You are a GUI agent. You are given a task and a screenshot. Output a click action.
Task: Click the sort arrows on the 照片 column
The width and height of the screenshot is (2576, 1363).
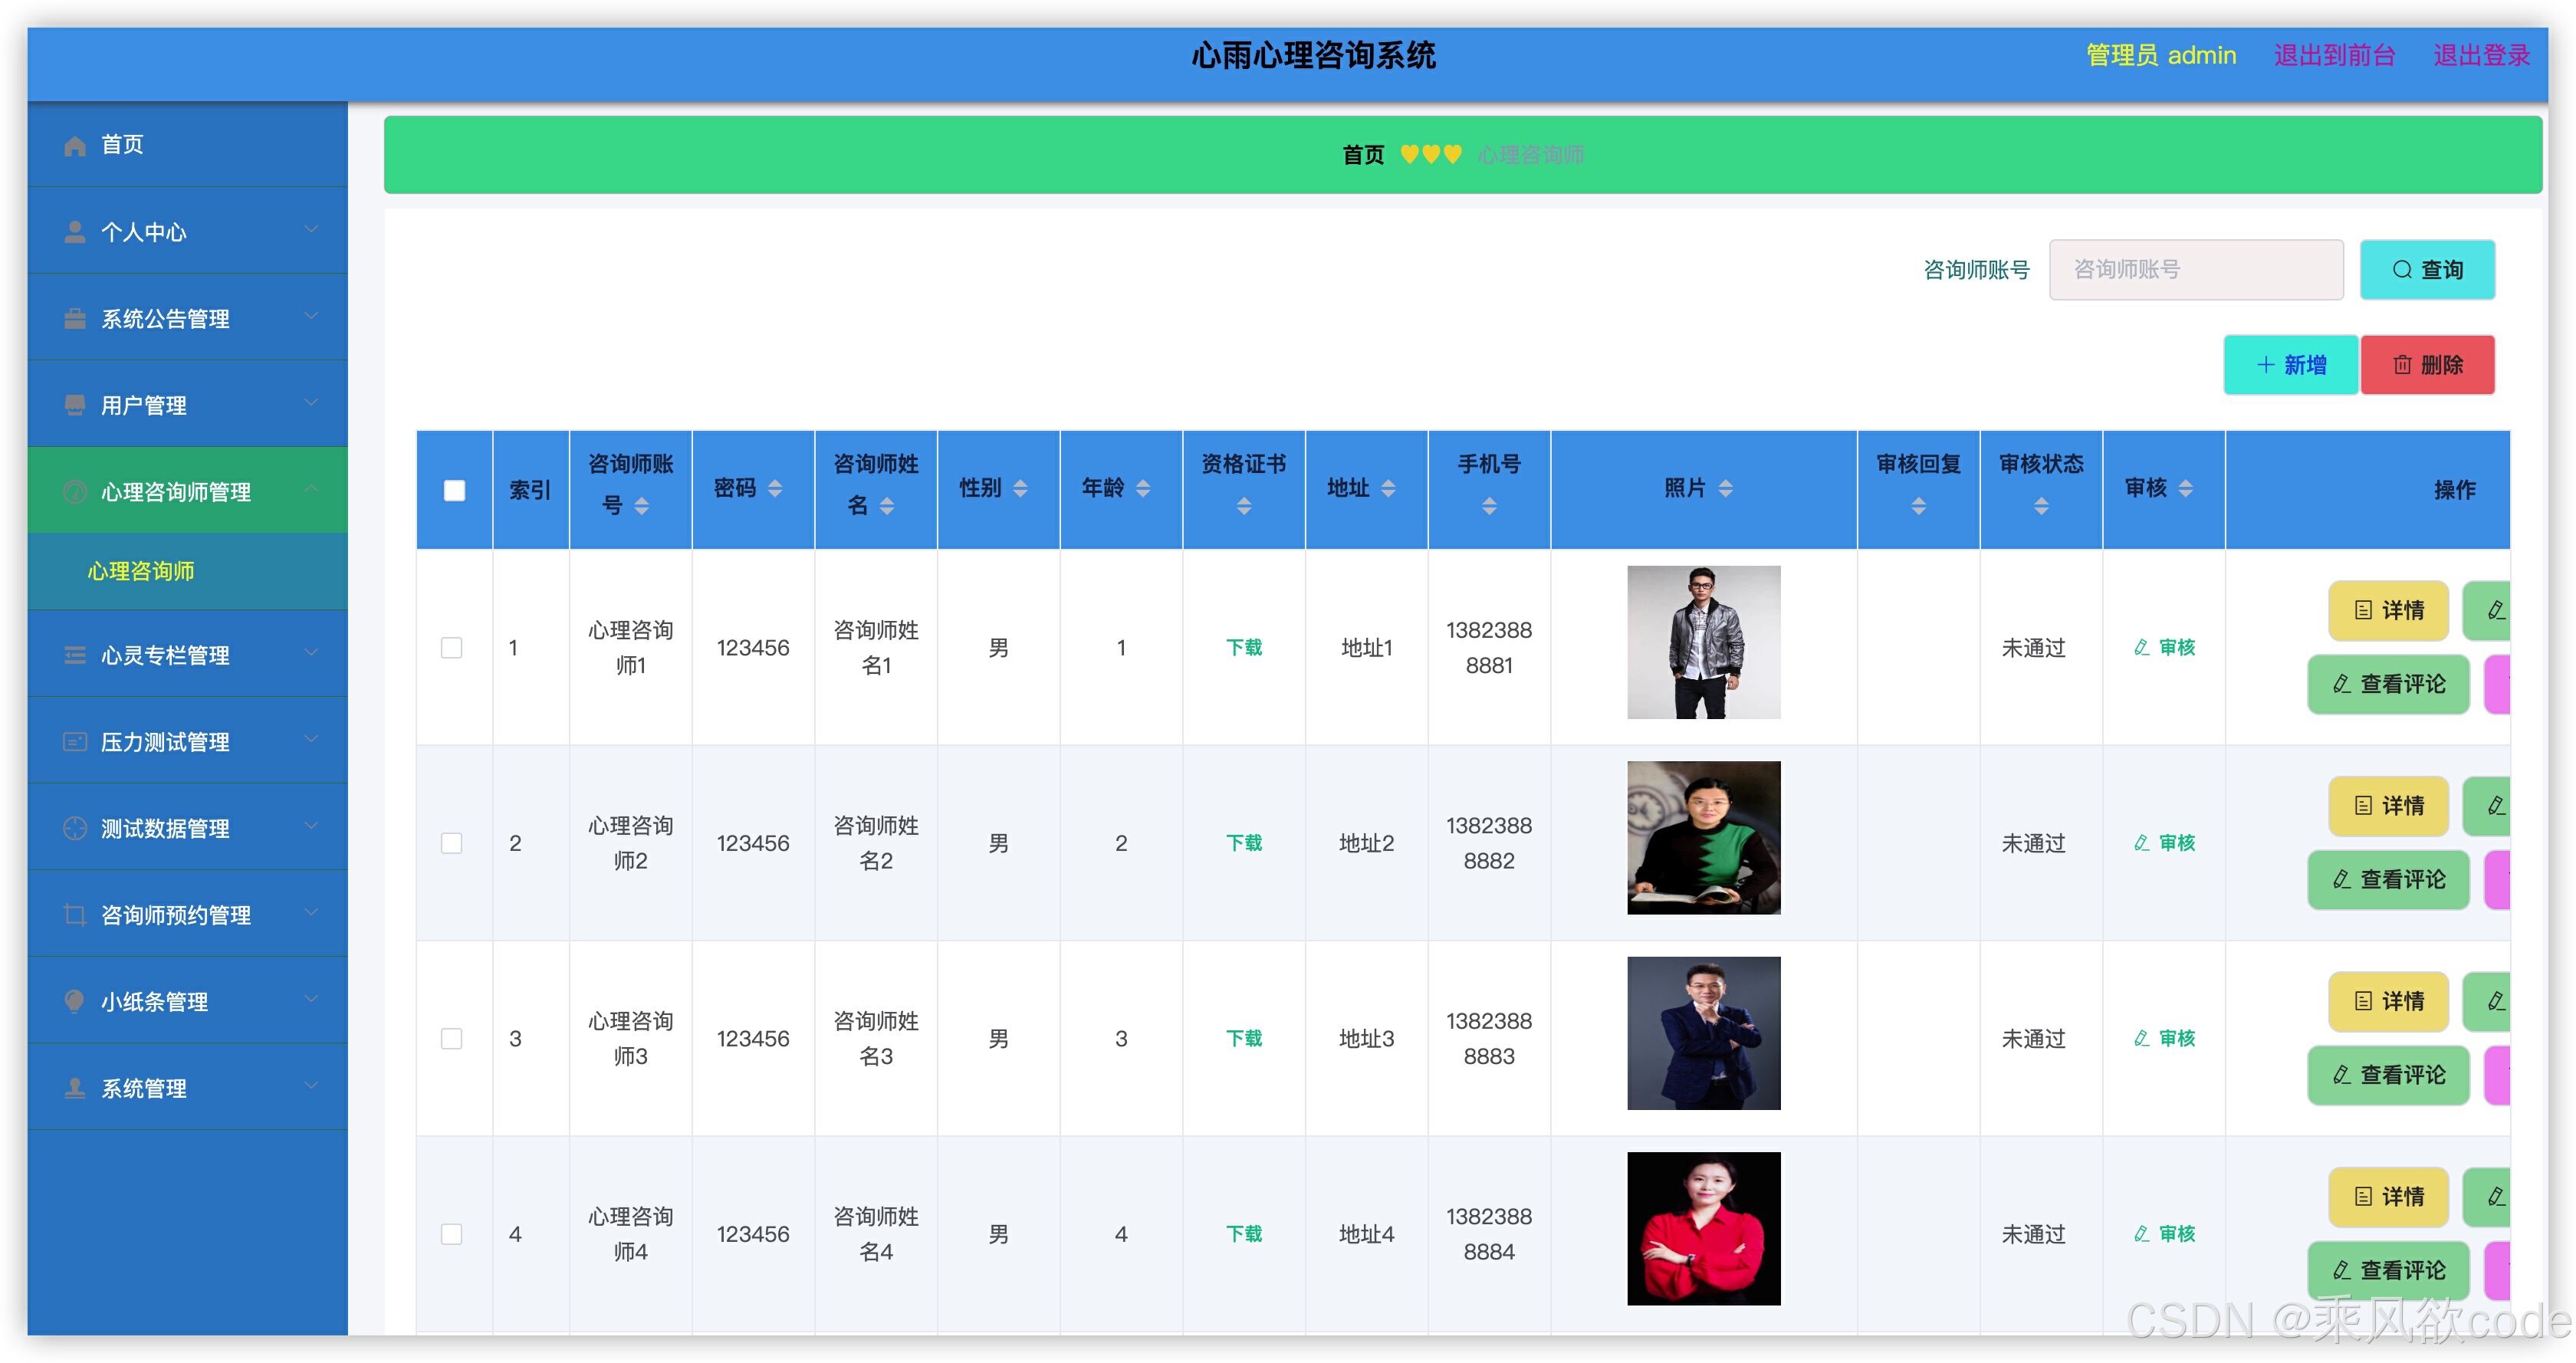click(1725, 488)
